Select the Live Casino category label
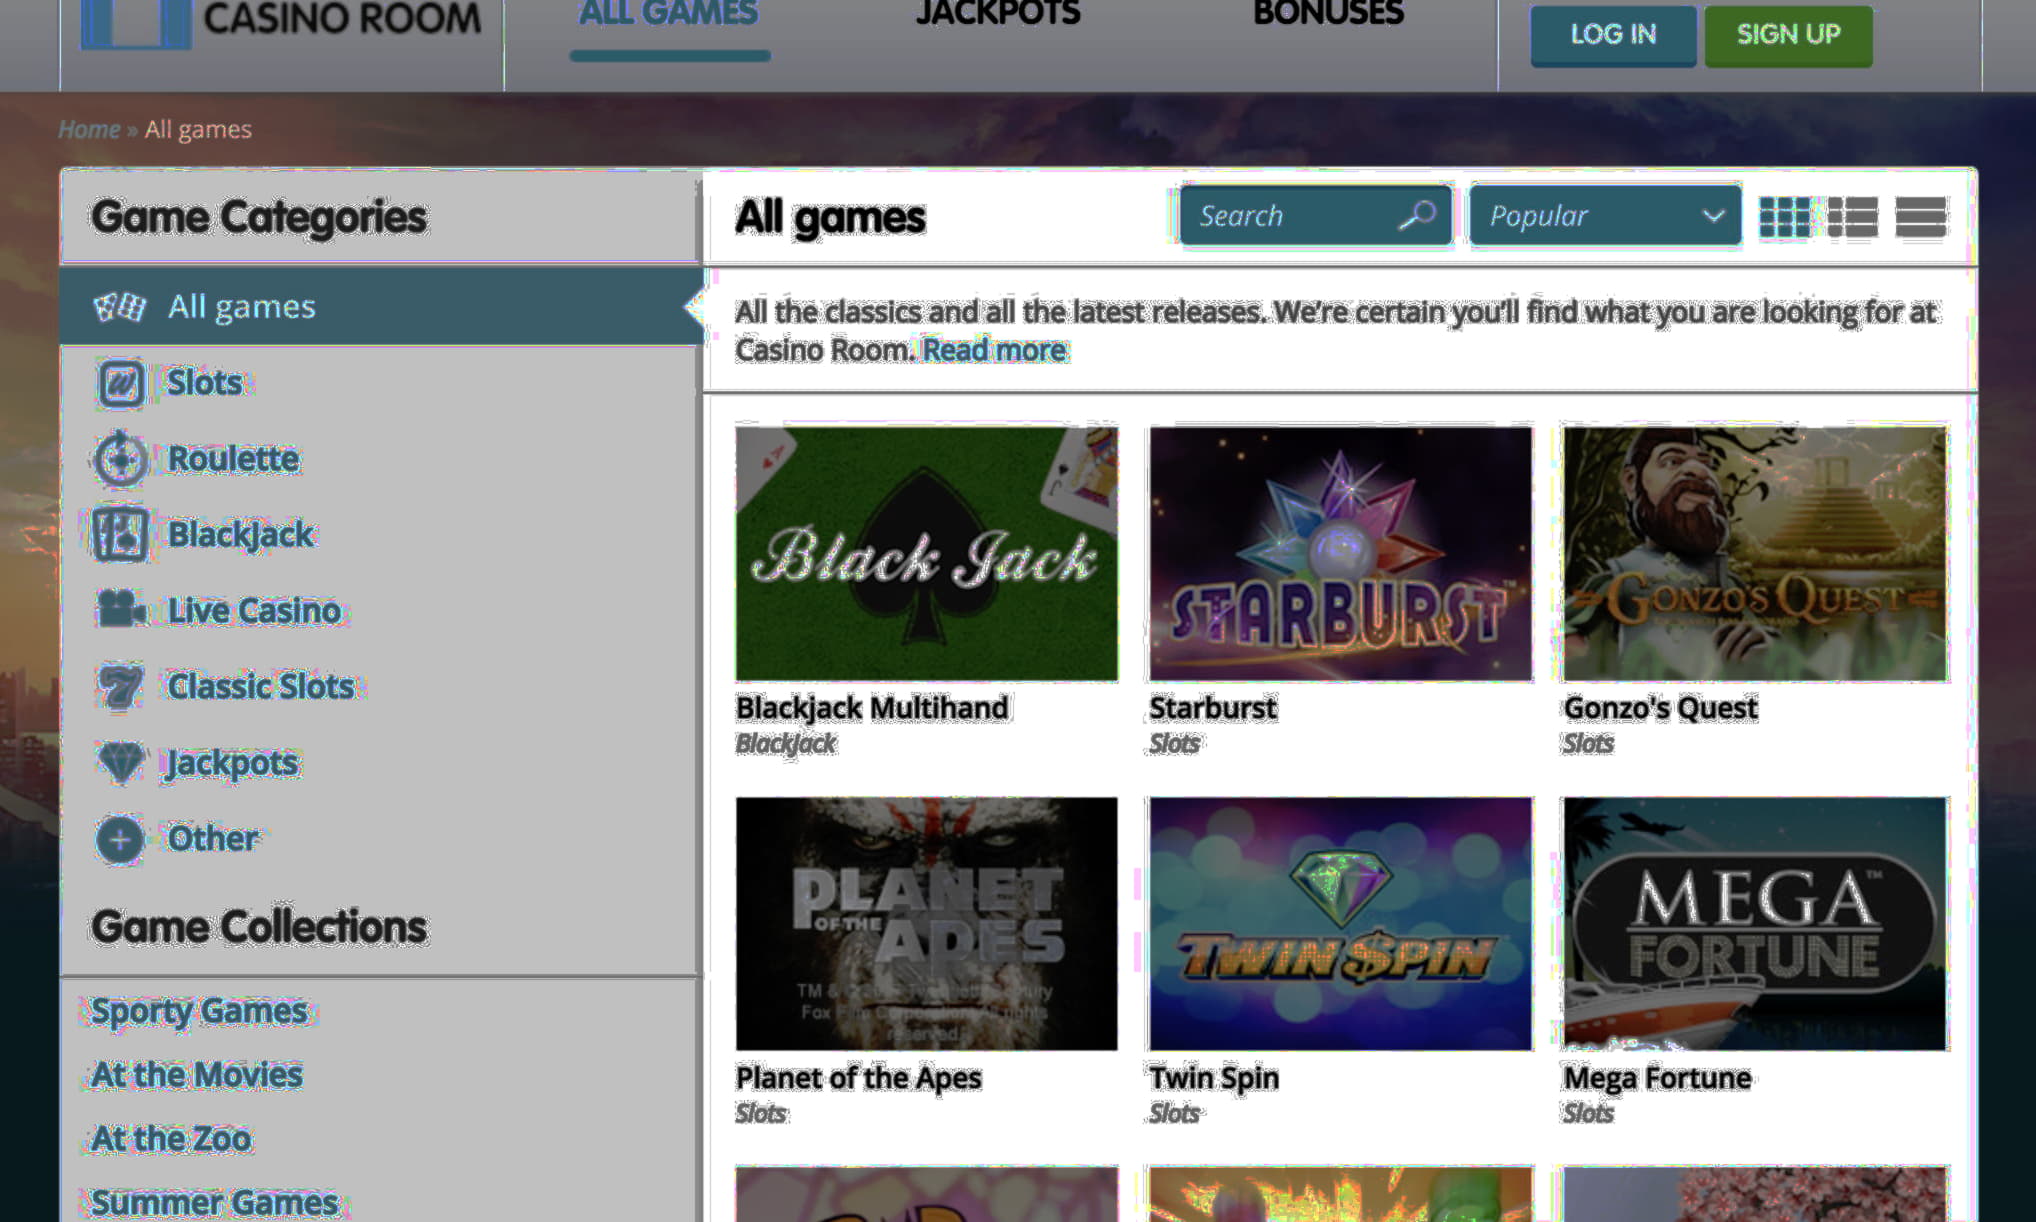 [254, 610]
